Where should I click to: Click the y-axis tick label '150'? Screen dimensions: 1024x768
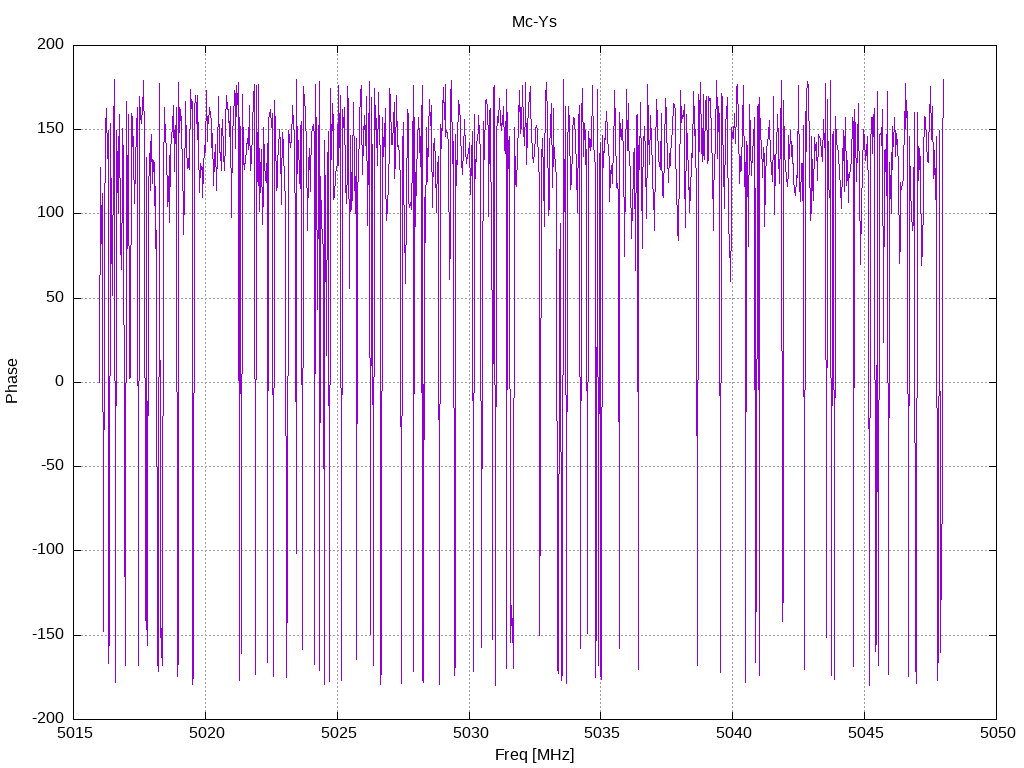tap(51, 129)
